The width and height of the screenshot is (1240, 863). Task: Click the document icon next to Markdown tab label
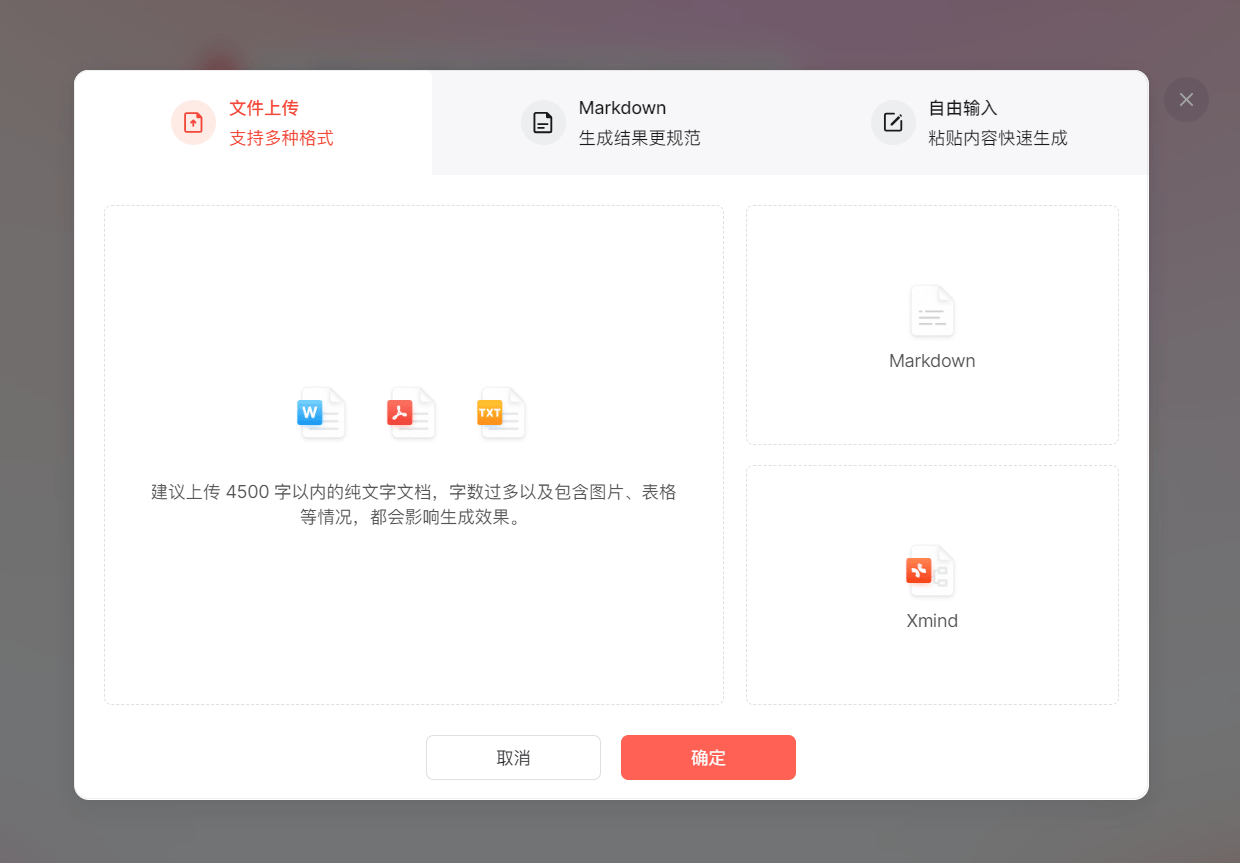(543, 122)
